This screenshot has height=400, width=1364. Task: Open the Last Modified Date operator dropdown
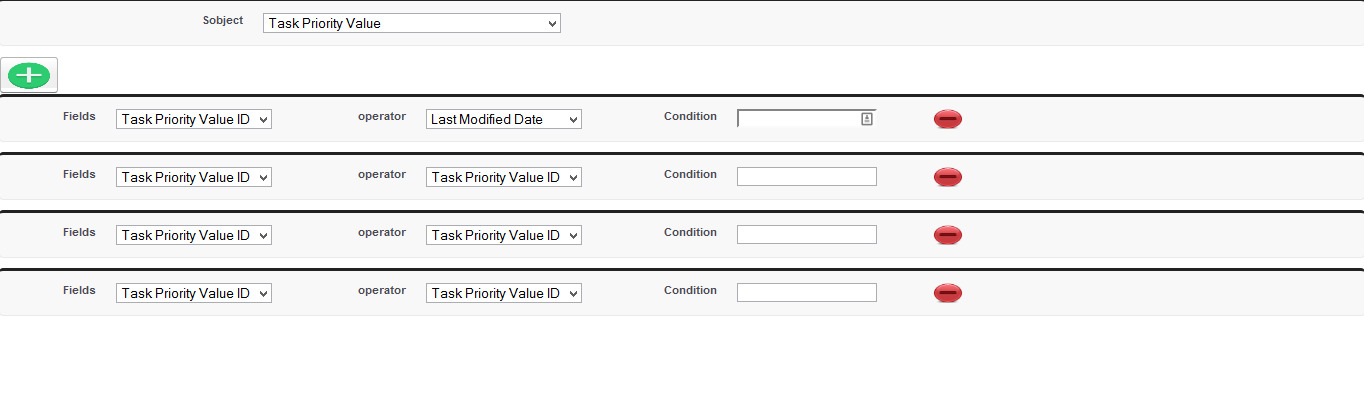point(503,119)
